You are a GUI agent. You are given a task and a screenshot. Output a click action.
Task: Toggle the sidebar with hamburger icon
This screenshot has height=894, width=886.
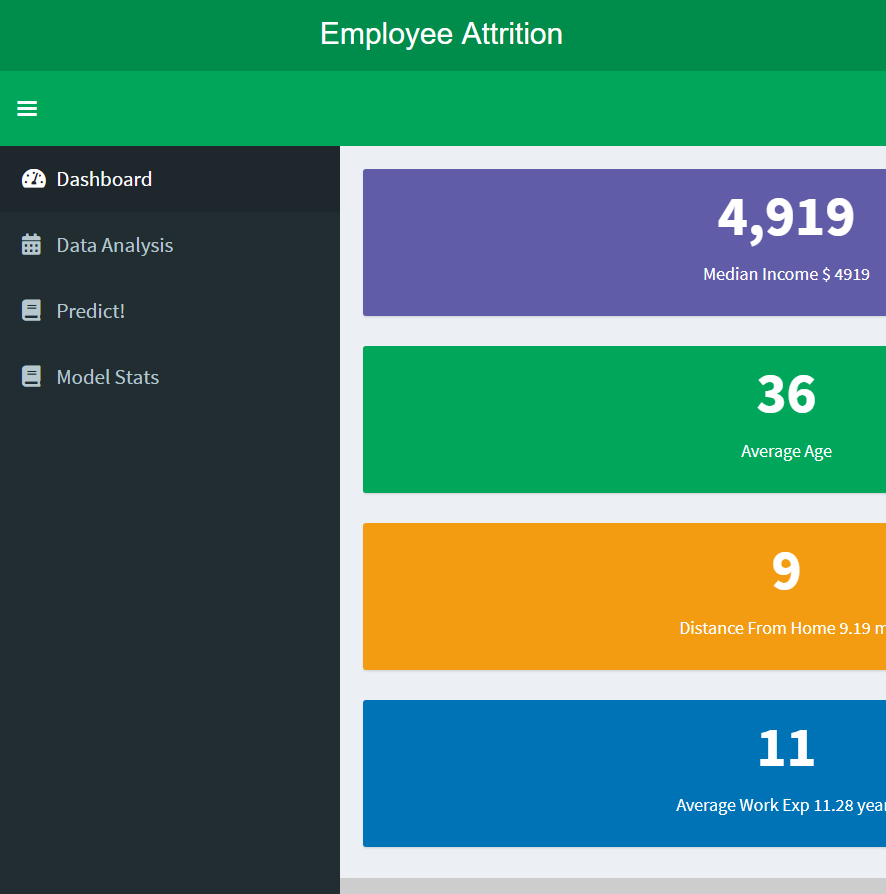[27, 108]
